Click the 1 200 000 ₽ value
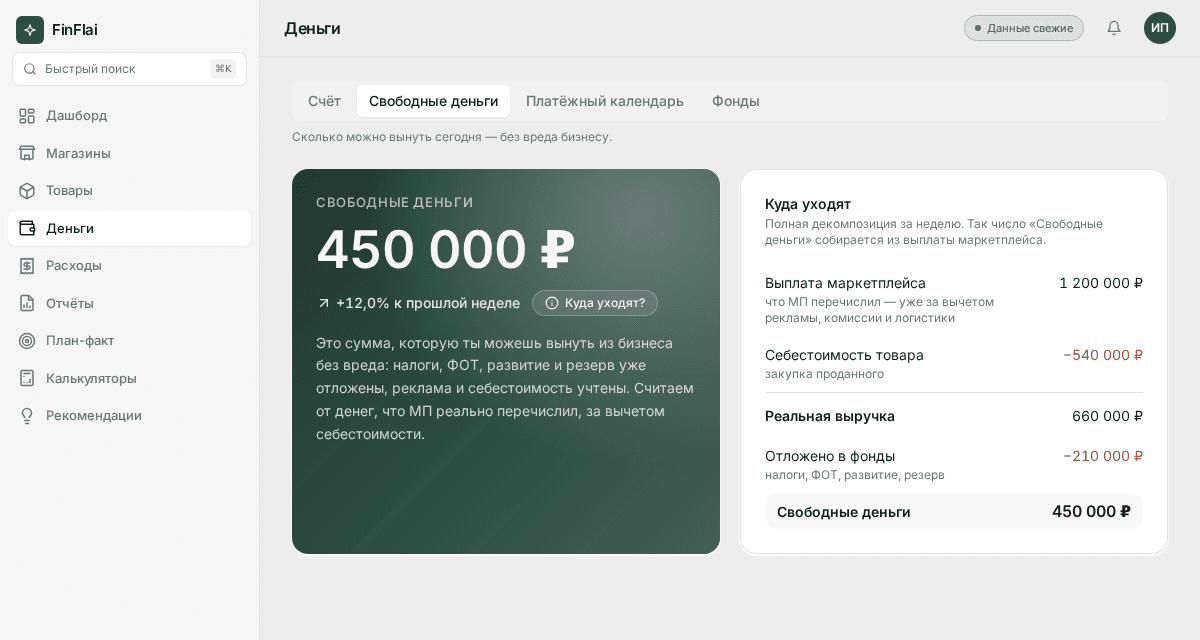This screenshot has width=1200, height=640. point(1101,283)
